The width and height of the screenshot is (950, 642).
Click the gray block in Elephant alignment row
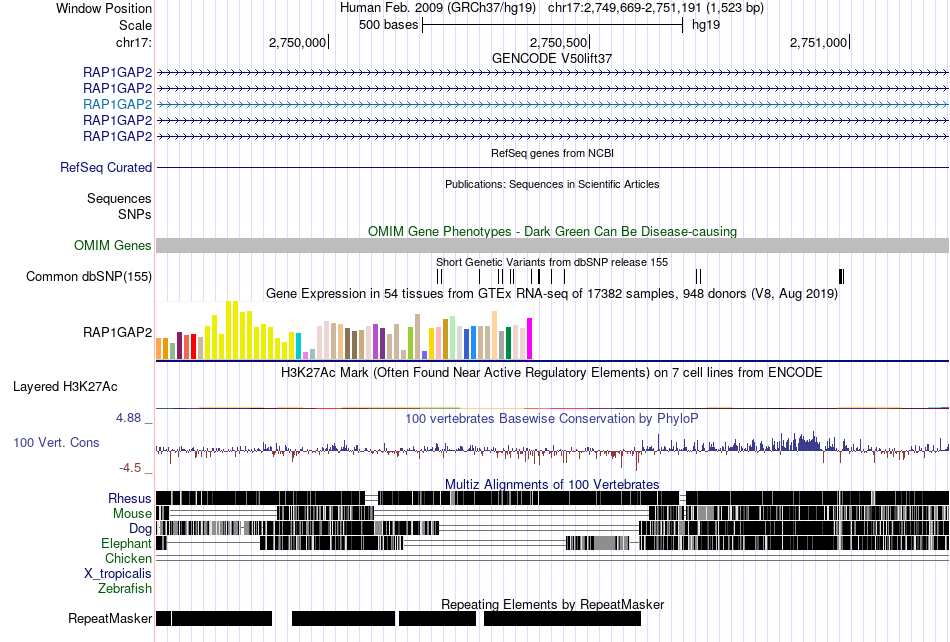604,543
